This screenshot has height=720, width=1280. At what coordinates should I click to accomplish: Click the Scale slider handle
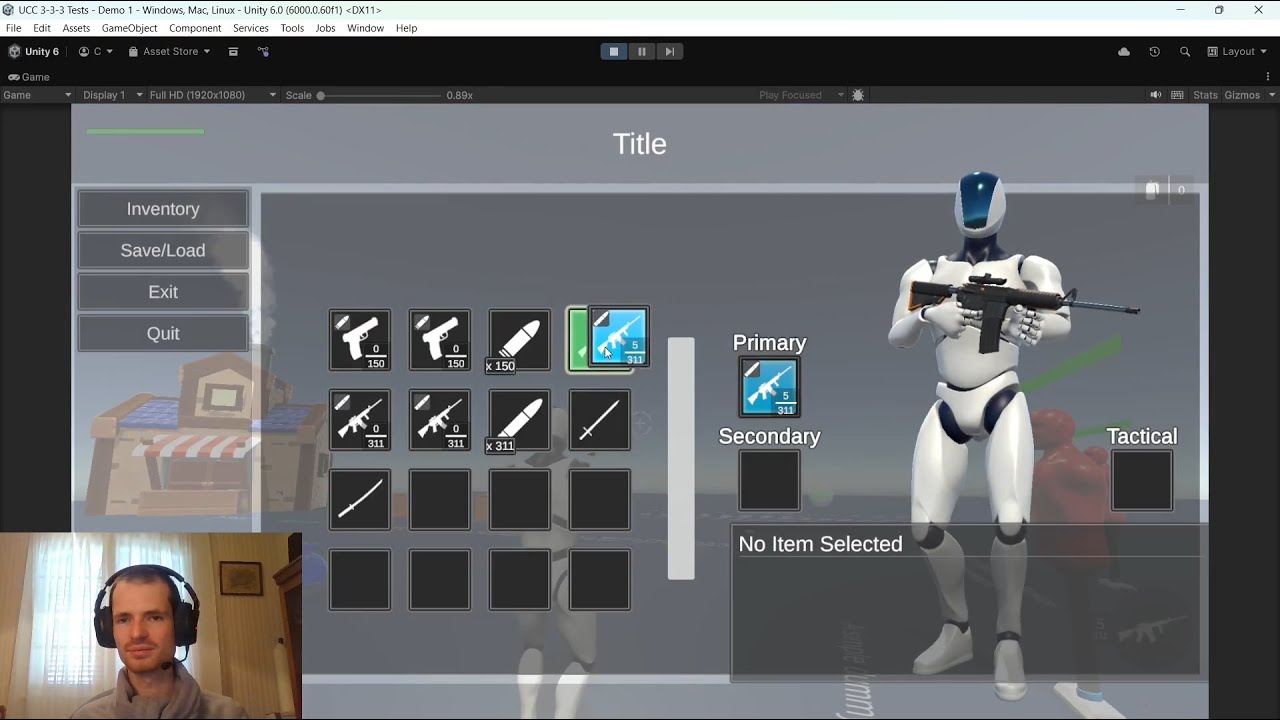point(321,95)
